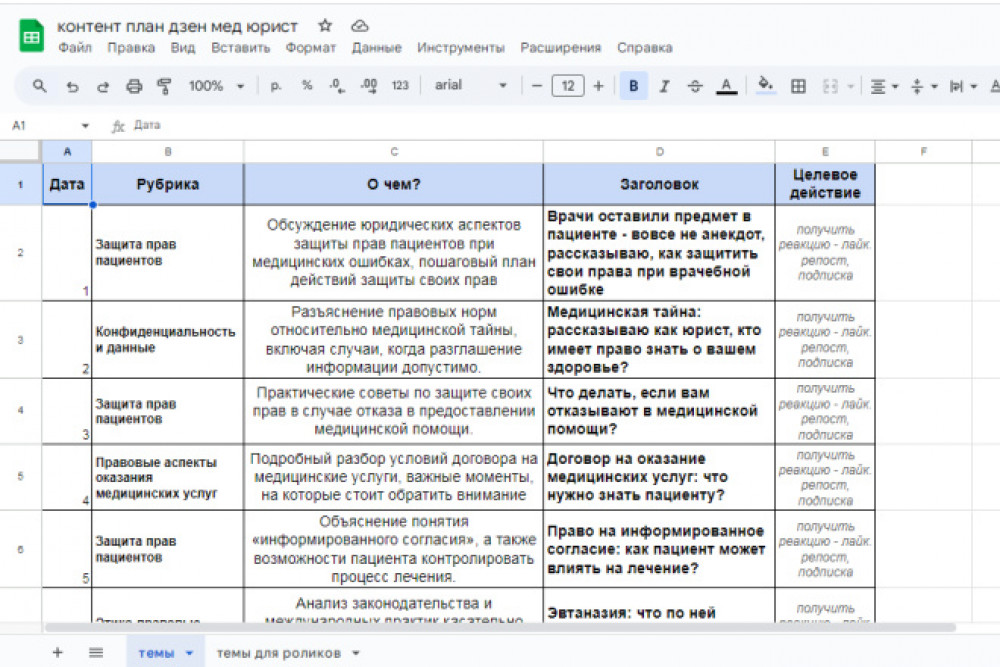Screen dimensions: 1000x667
Task: Select column A header
Action: (x=67, y=151)
